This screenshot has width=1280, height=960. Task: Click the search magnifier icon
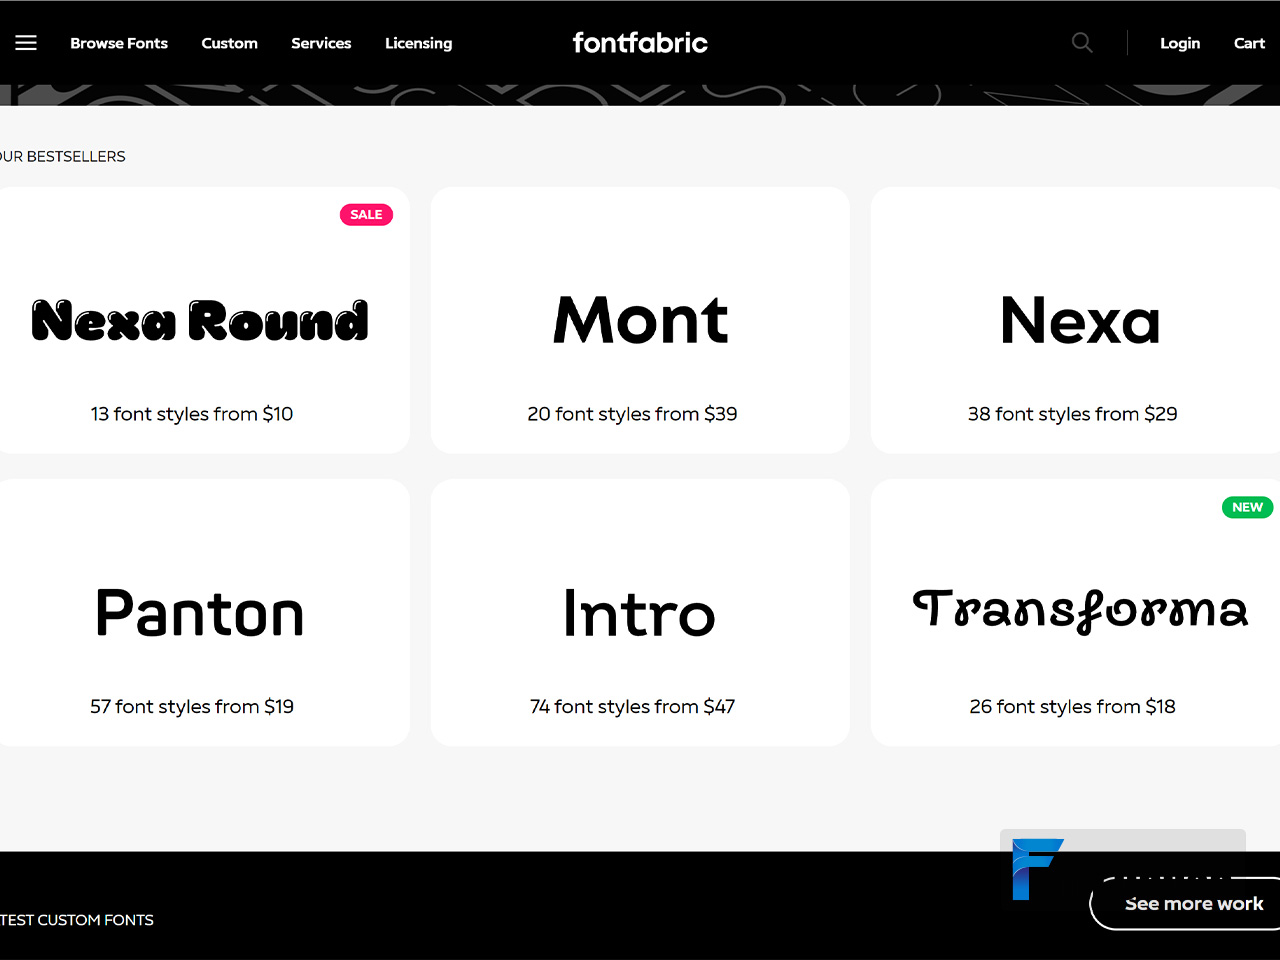point(1082,42)
